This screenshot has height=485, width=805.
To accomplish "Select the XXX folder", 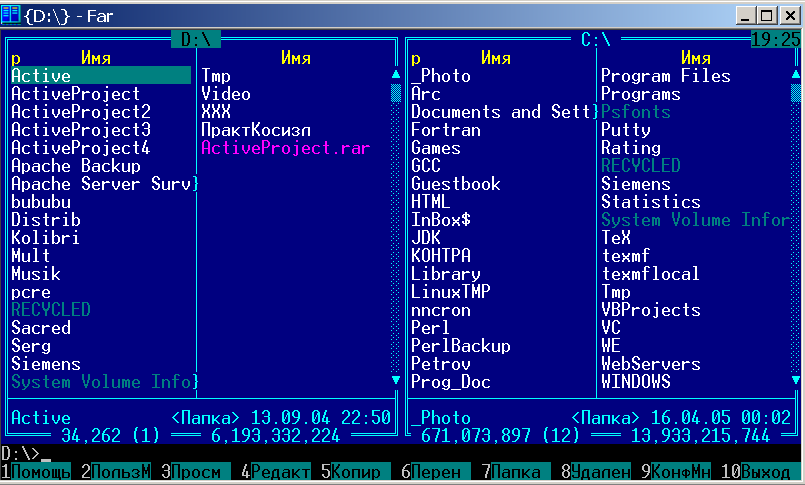I will coord(216,112).
